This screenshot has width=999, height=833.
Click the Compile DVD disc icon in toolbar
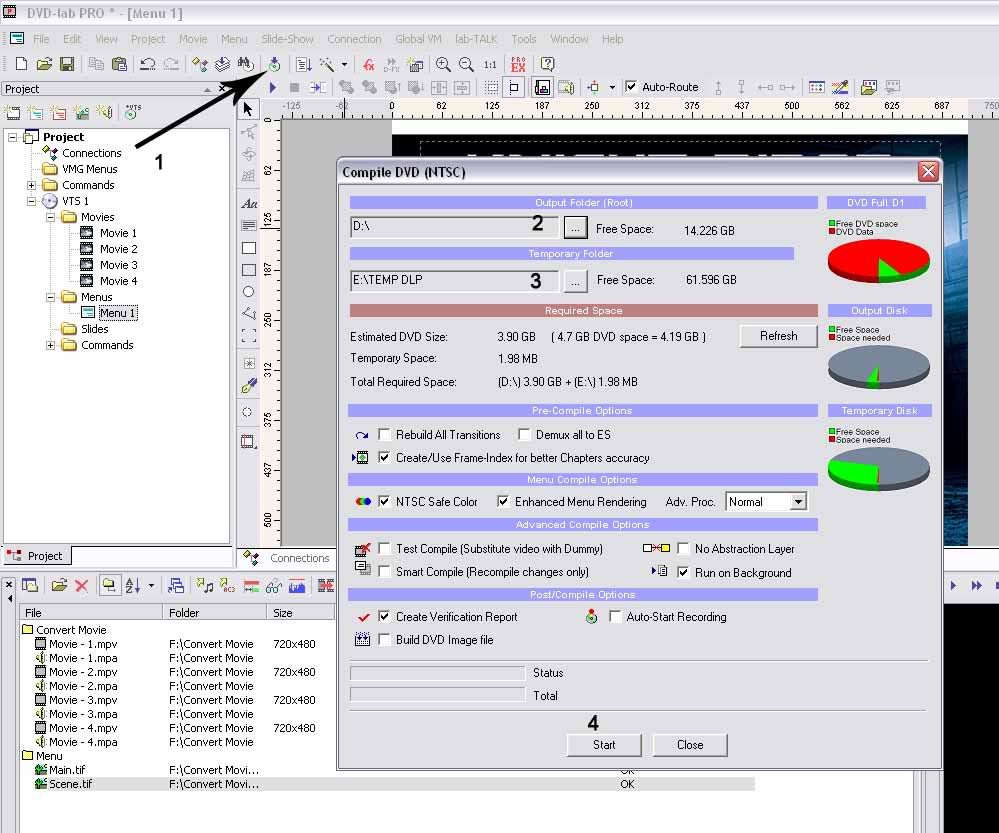click(x=274, y=64)
